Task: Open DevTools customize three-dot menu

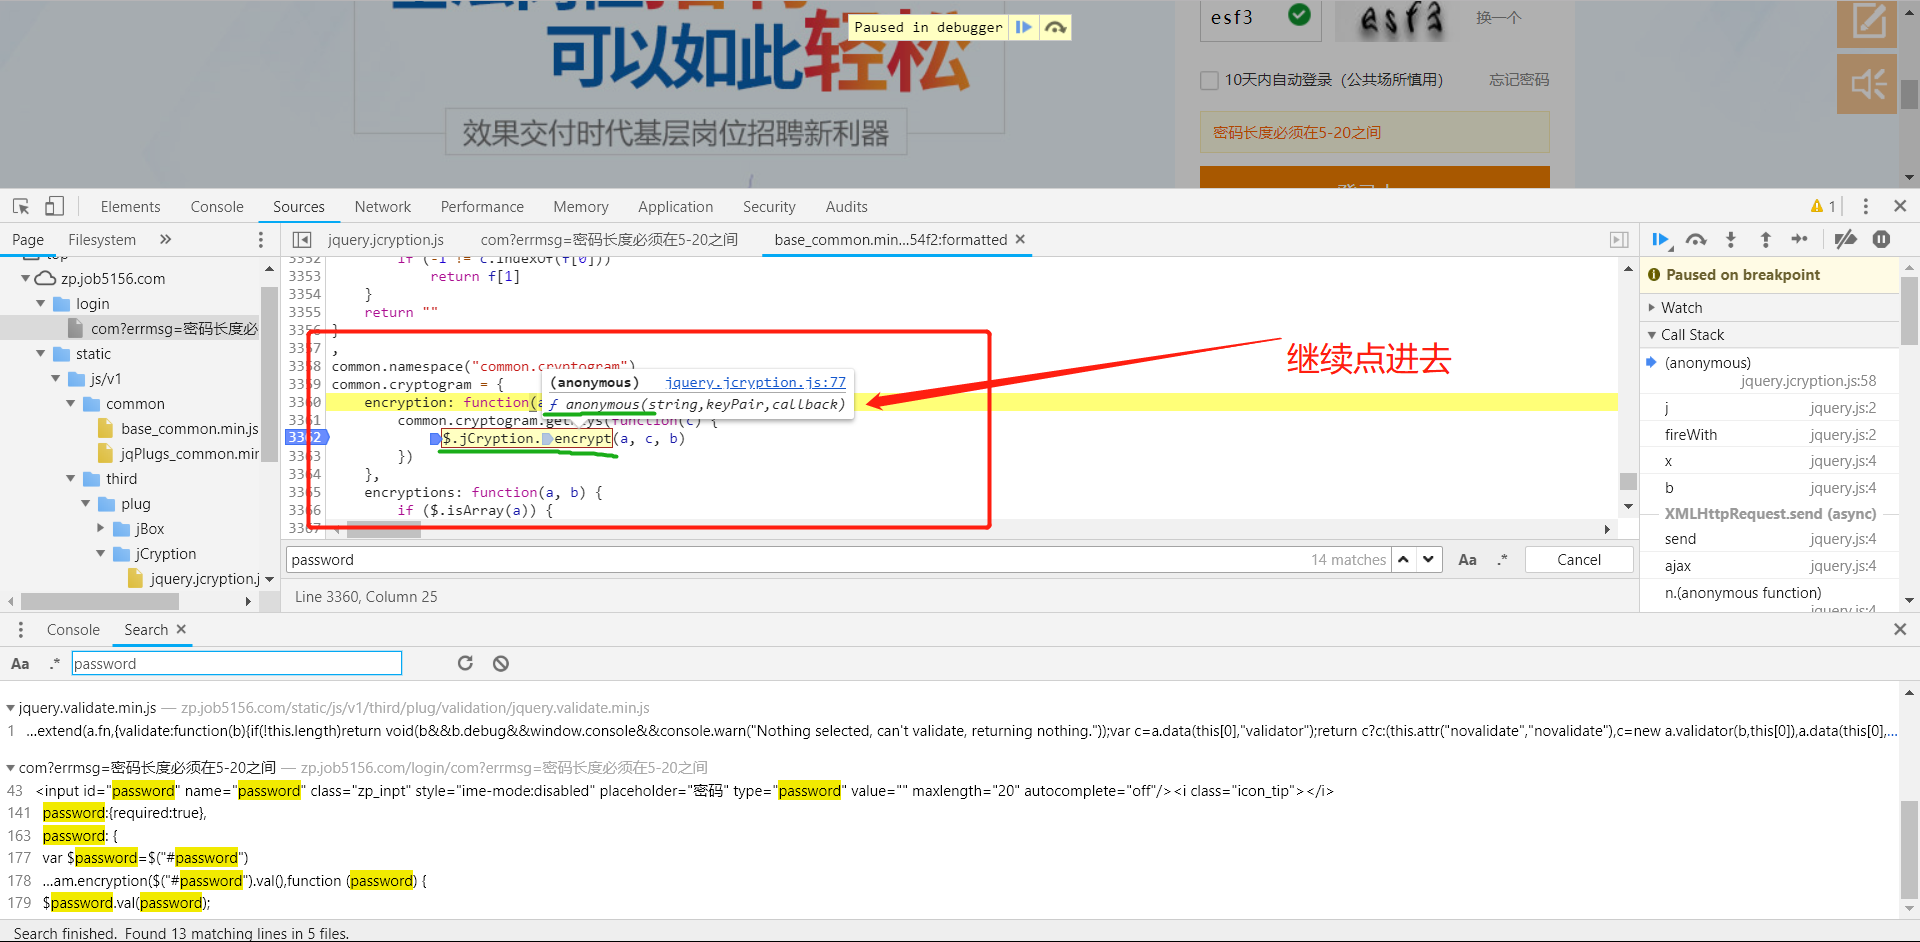Action: click(x=1865, y=206)
